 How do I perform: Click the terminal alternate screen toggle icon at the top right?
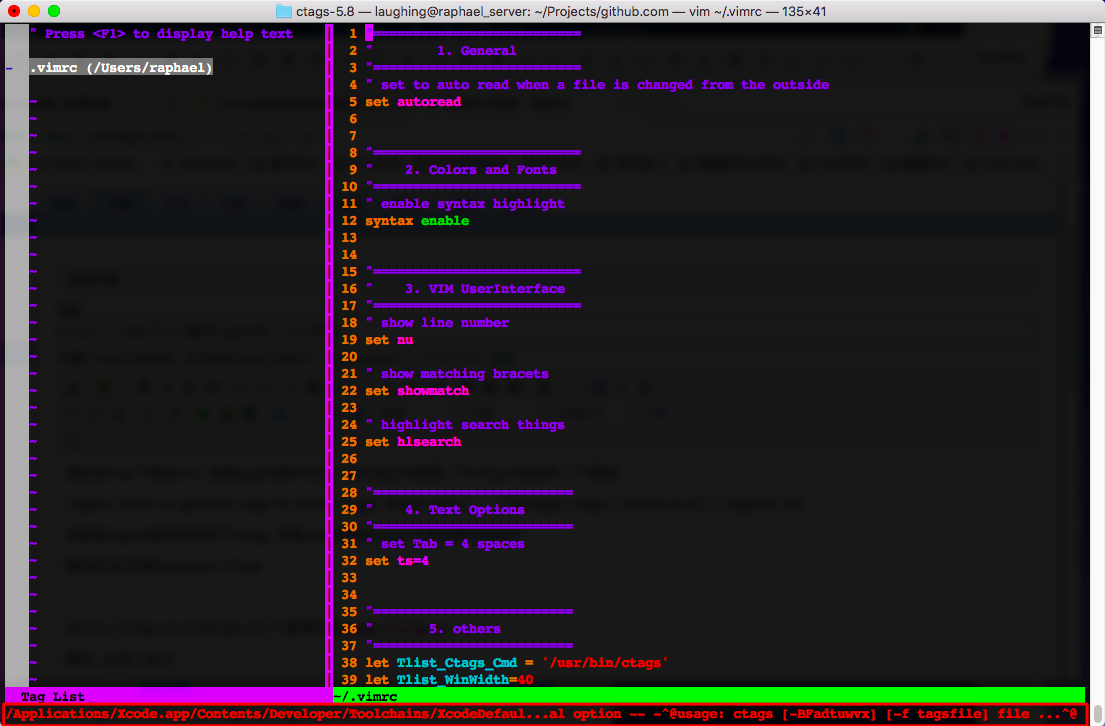(1097, 30)
